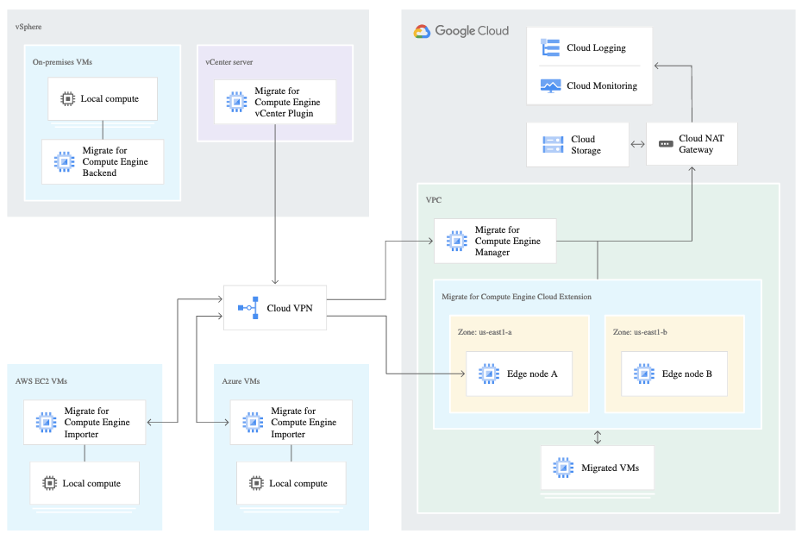Select the Edge node A label

tap(532, 374)
